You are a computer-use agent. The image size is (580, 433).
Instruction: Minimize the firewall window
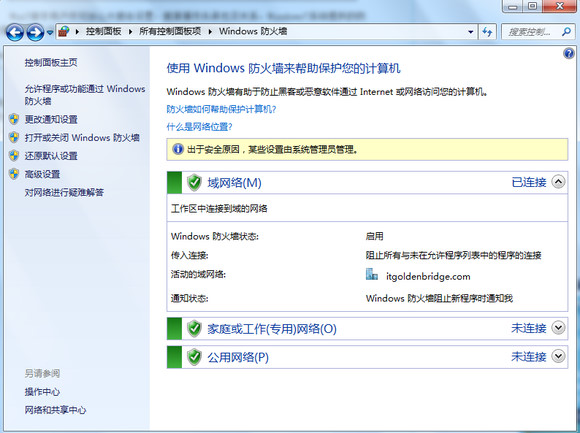tap(513, 6)
